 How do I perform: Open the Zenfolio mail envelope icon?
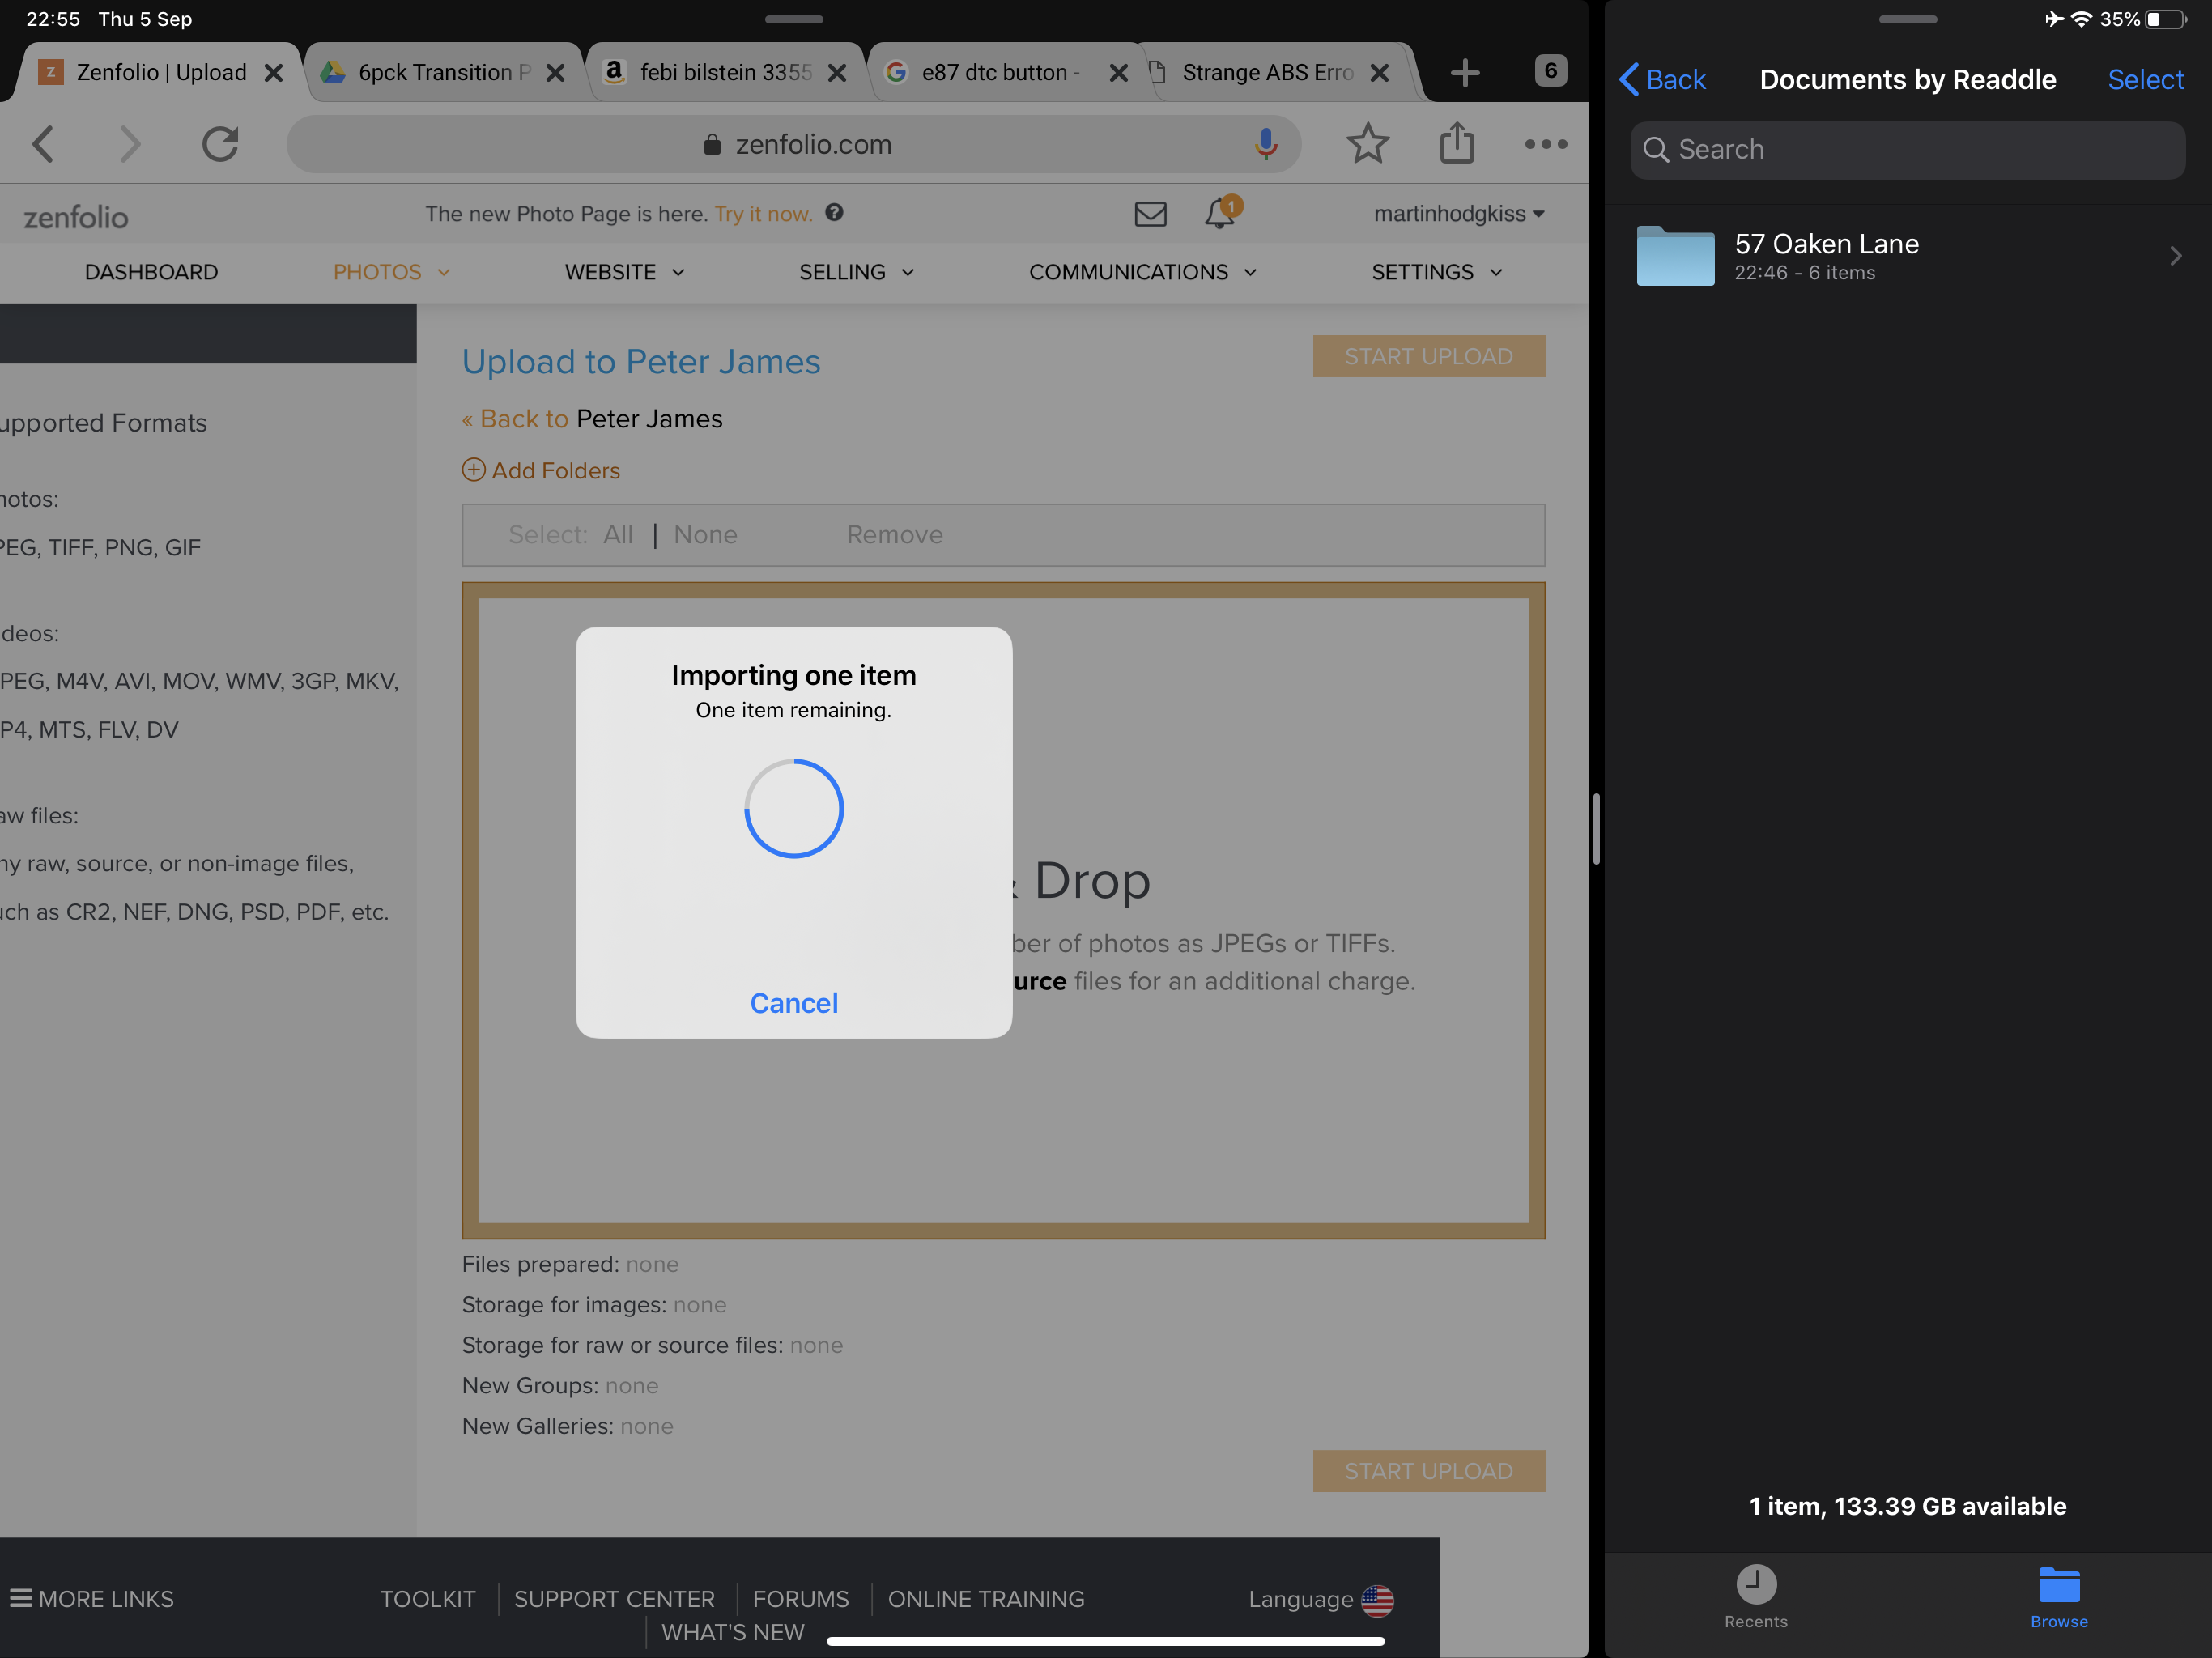(x=1150, y=214)
